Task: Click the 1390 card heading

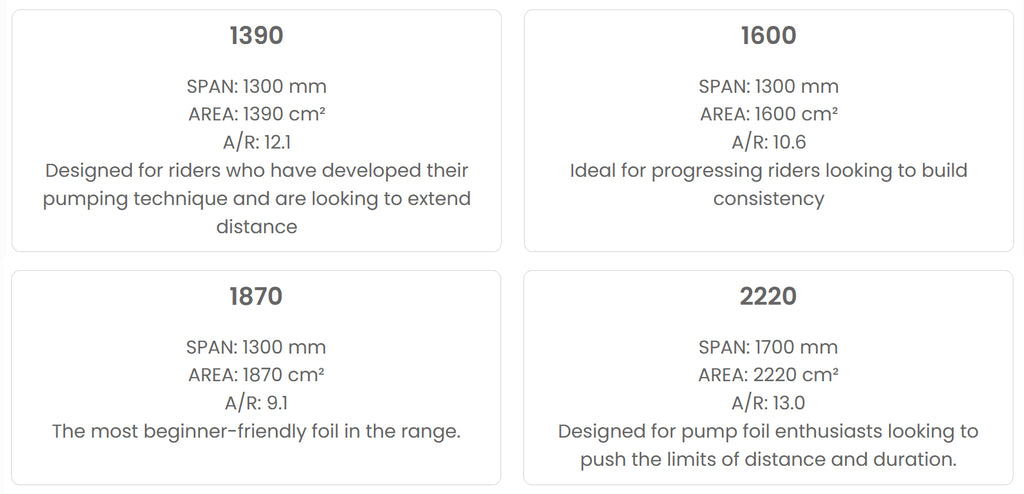Action: click(257, 36)
